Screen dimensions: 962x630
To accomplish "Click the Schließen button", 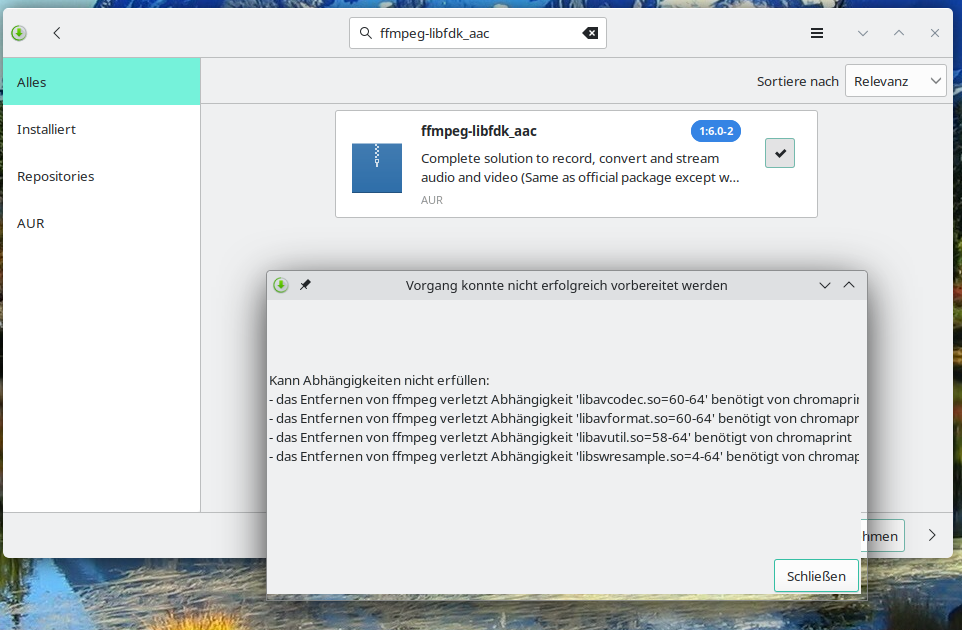I will coord(816,576).
